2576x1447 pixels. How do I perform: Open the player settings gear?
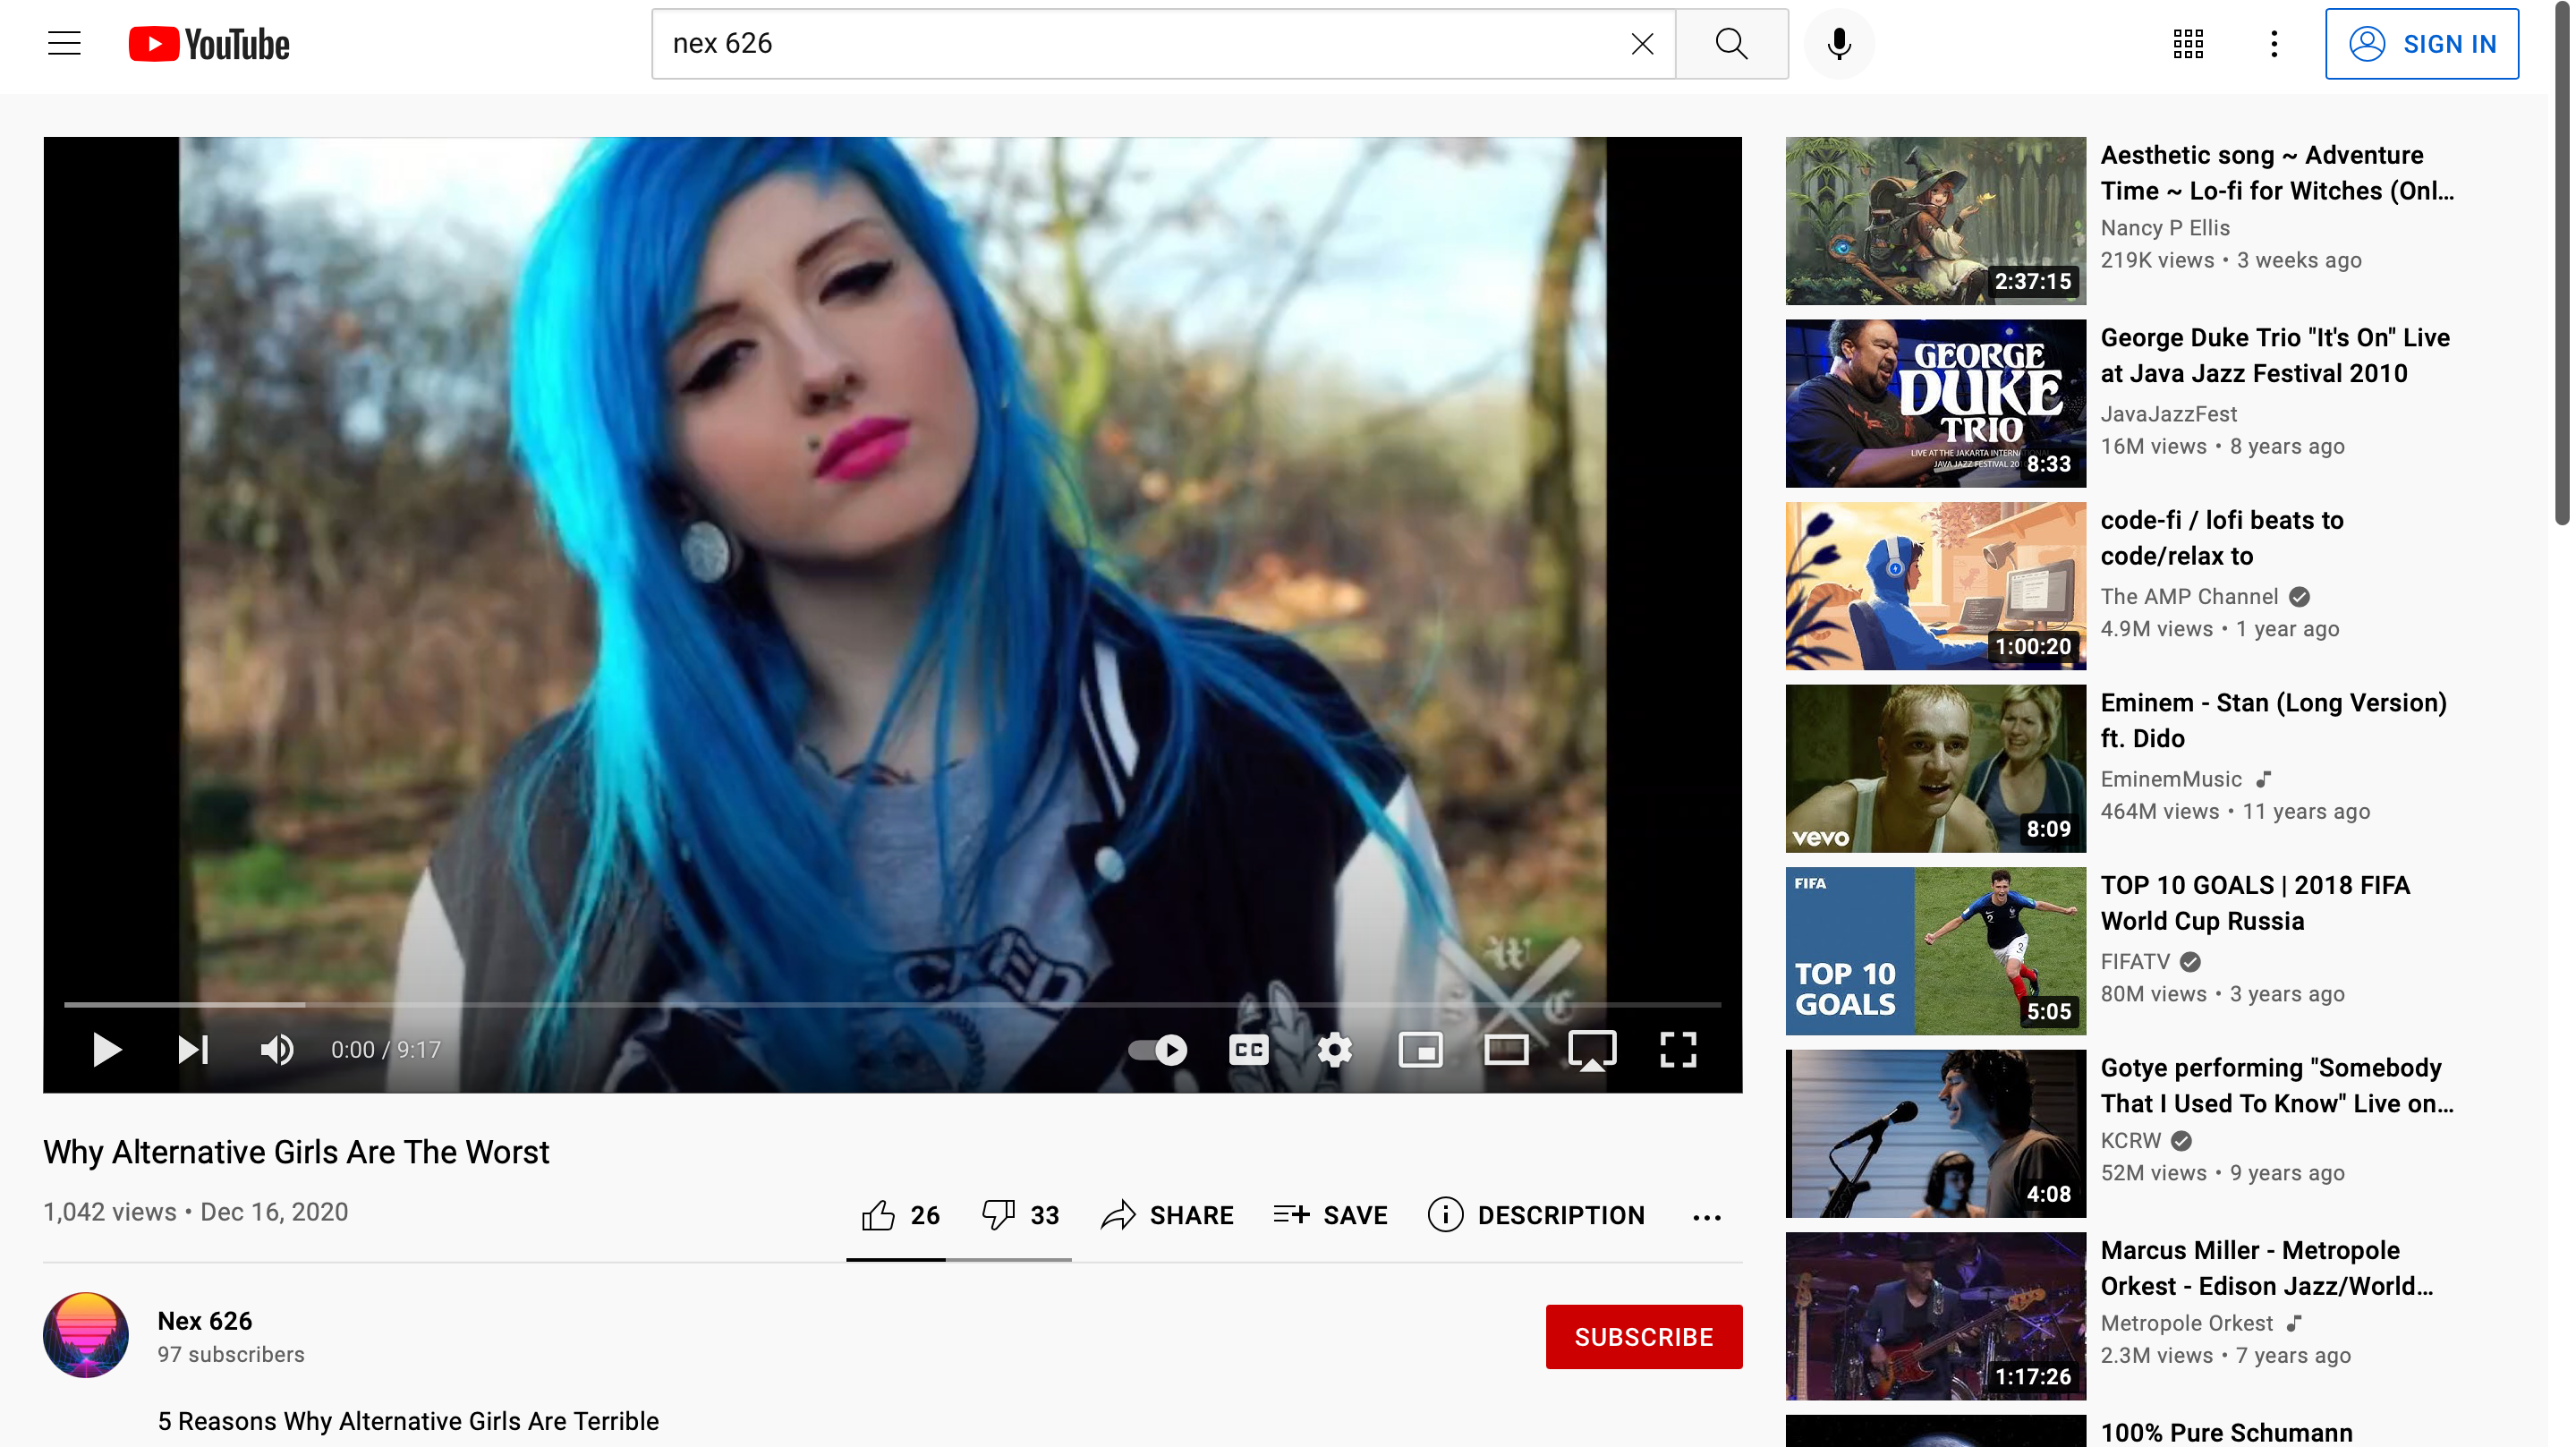coord(1334,1050)
